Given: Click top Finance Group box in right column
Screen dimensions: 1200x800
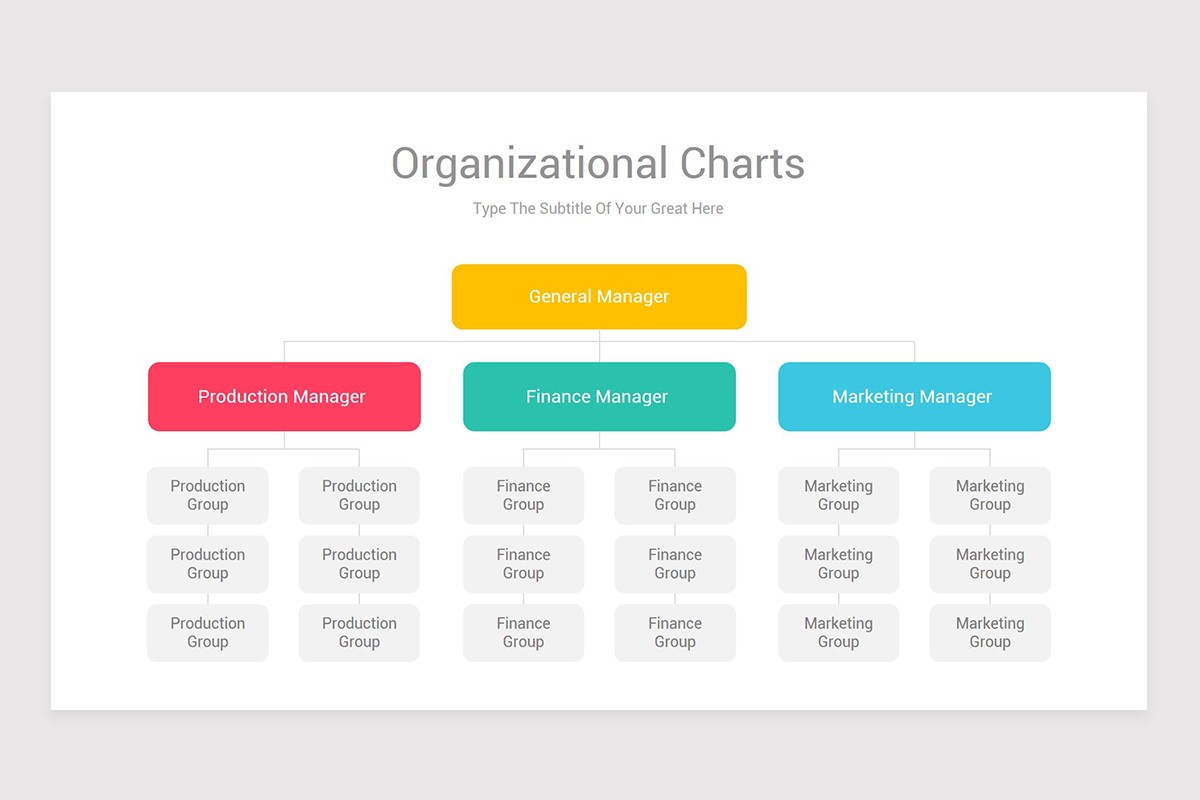Looking at the screenshot, I should coord(675,495).
